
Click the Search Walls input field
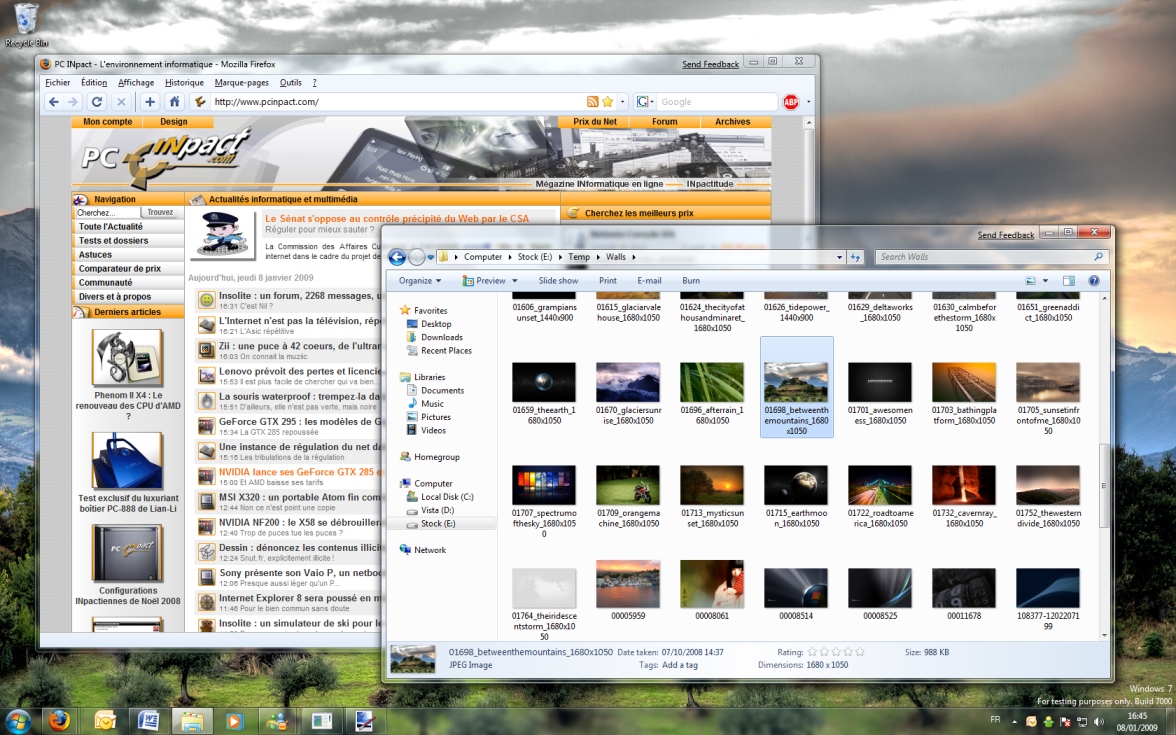point(984,256)
